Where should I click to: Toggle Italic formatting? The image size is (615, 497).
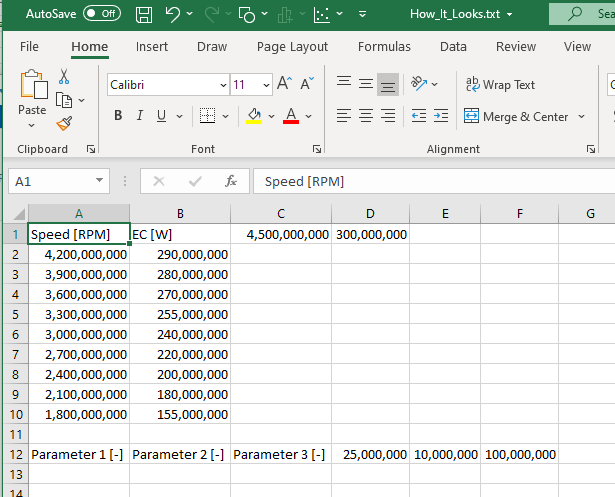click(x=141, y=116)
